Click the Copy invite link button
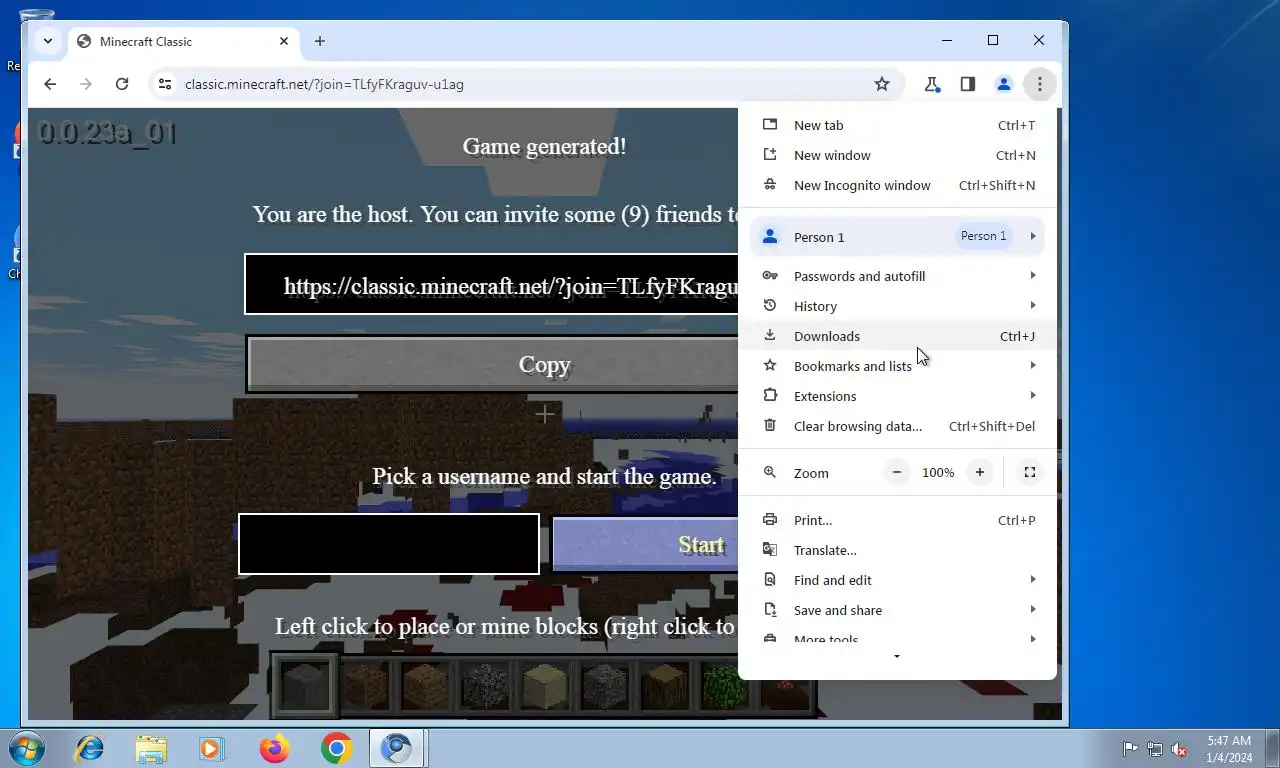1280x768 pixels. (492, 364)
